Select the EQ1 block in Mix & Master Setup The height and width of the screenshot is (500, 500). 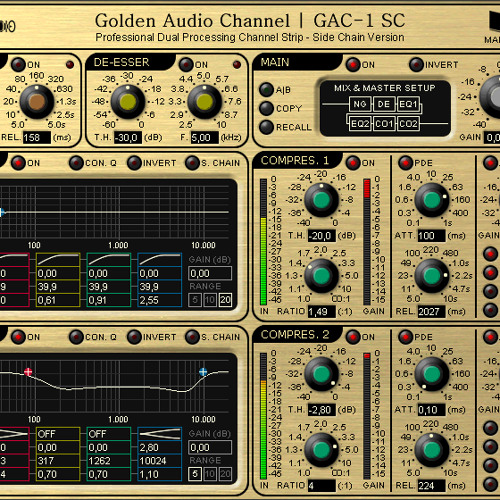pyautogui.click(x=408, y=104)
